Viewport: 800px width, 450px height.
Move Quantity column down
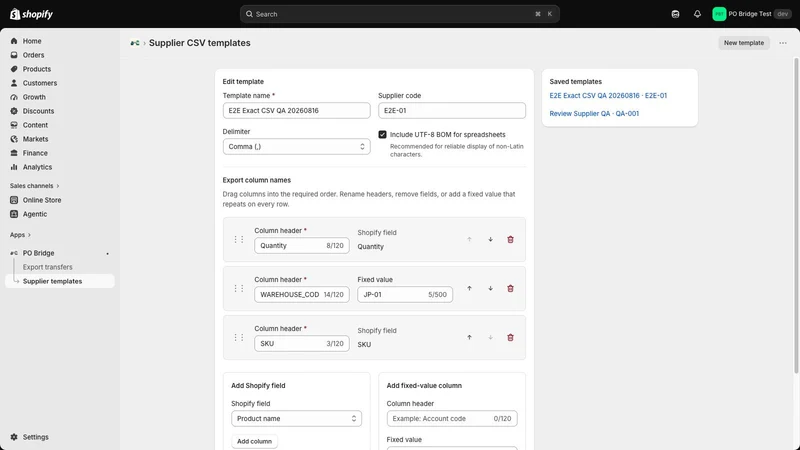(x=490, y=239)
